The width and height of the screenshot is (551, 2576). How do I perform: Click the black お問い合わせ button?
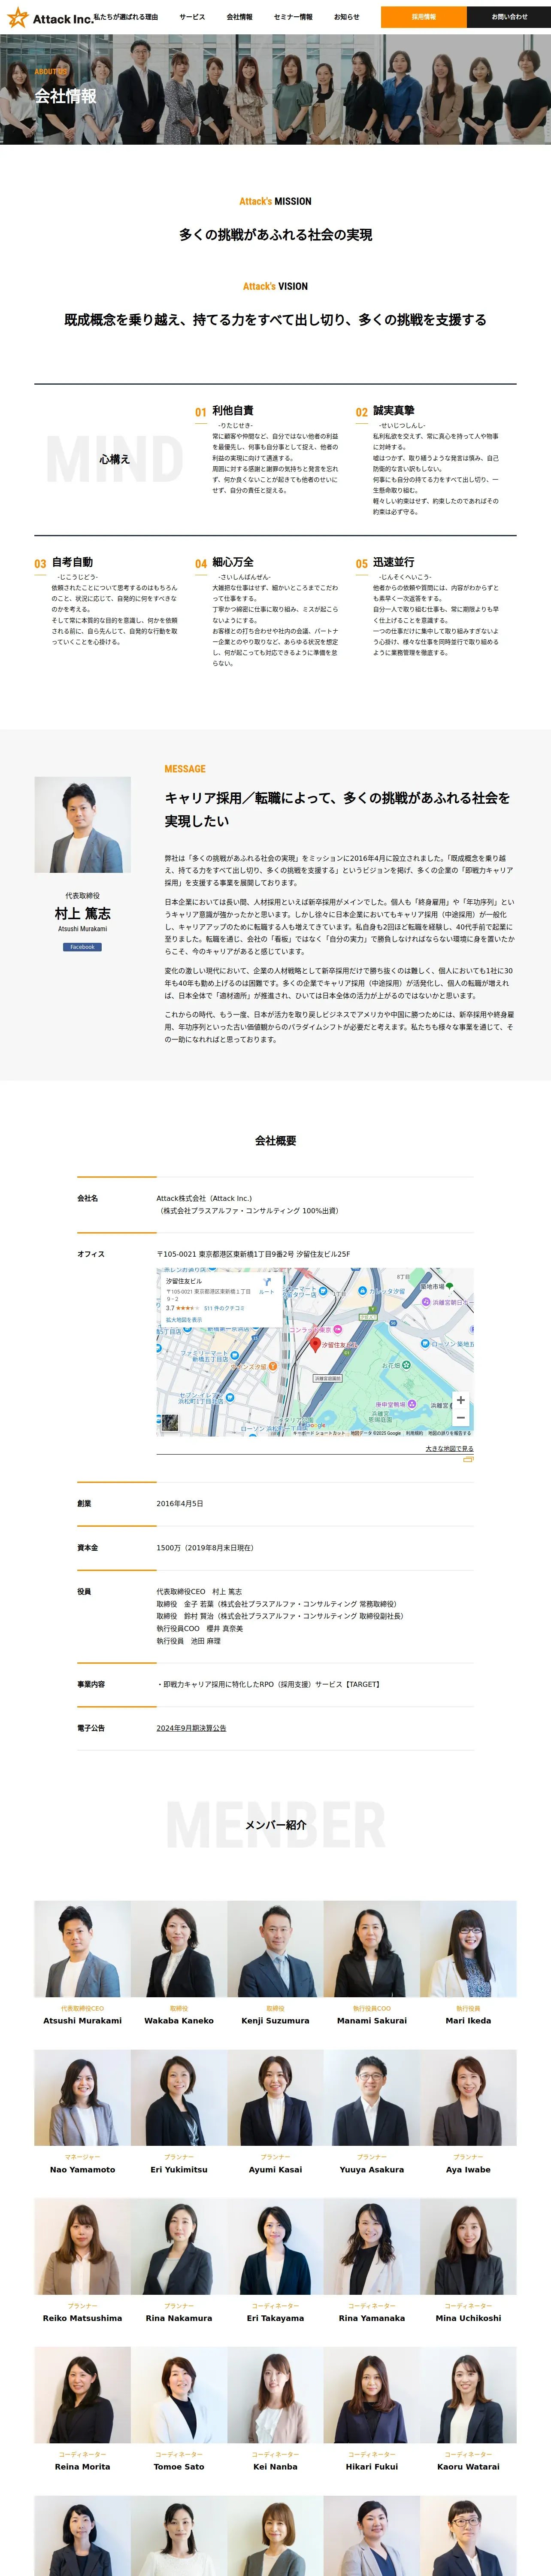click(x=509, y=17)
